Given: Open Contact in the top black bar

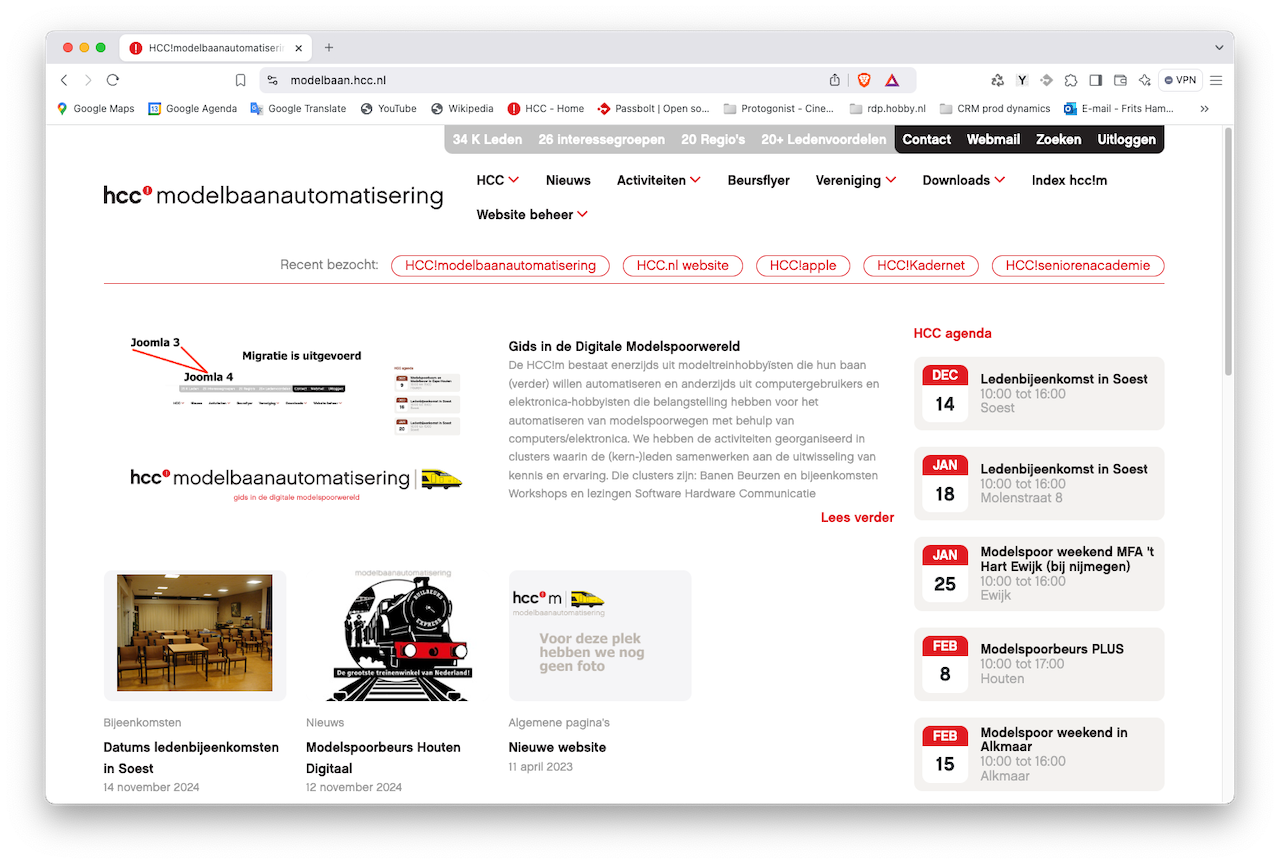Looking at the screenshot, I should [x=926, y=139].
